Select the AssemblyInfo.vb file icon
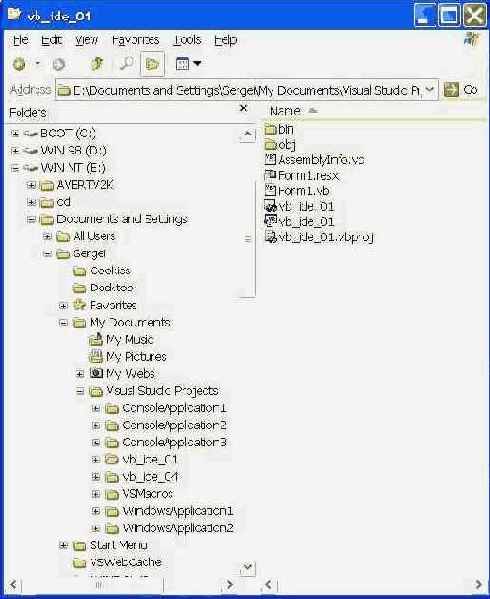The width and height of the screenshot is (490, 599). pos(270,159)
